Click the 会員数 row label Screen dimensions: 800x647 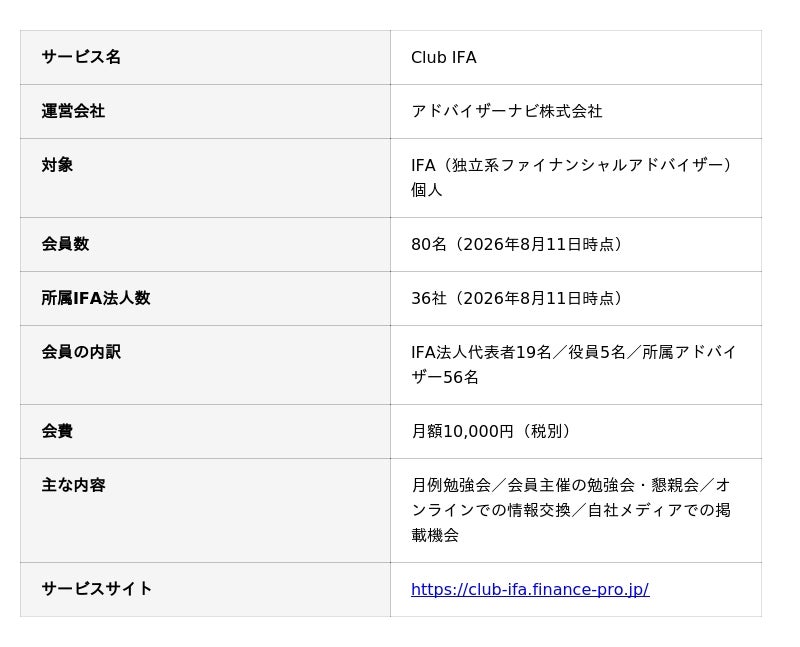(x=65, y=244)
